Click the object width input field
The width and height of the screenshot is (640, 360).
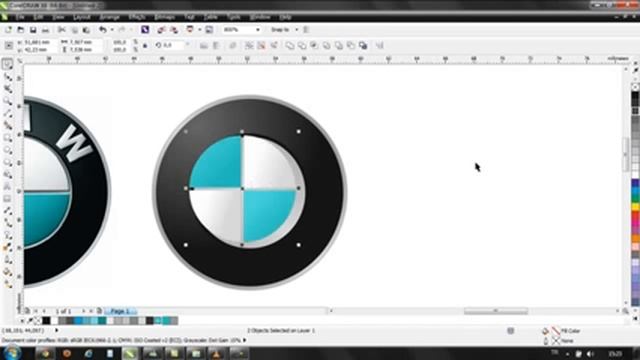click(x=84, y=42)
